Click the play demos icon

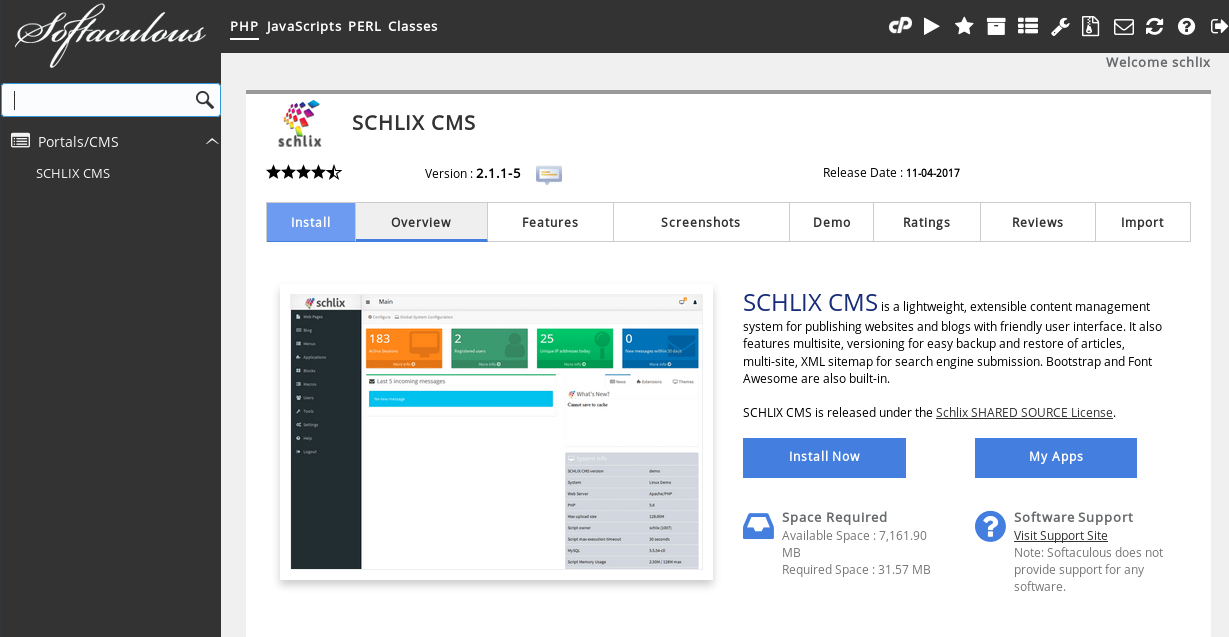click(x=931, y=27)
